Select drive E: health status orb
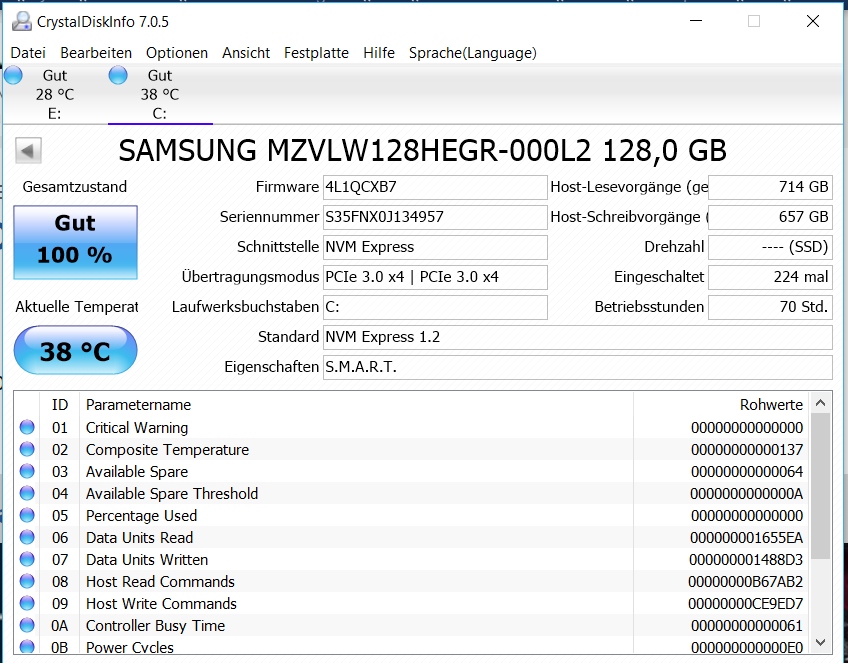The height and width of the screenshot is (663, 848). 14,75
